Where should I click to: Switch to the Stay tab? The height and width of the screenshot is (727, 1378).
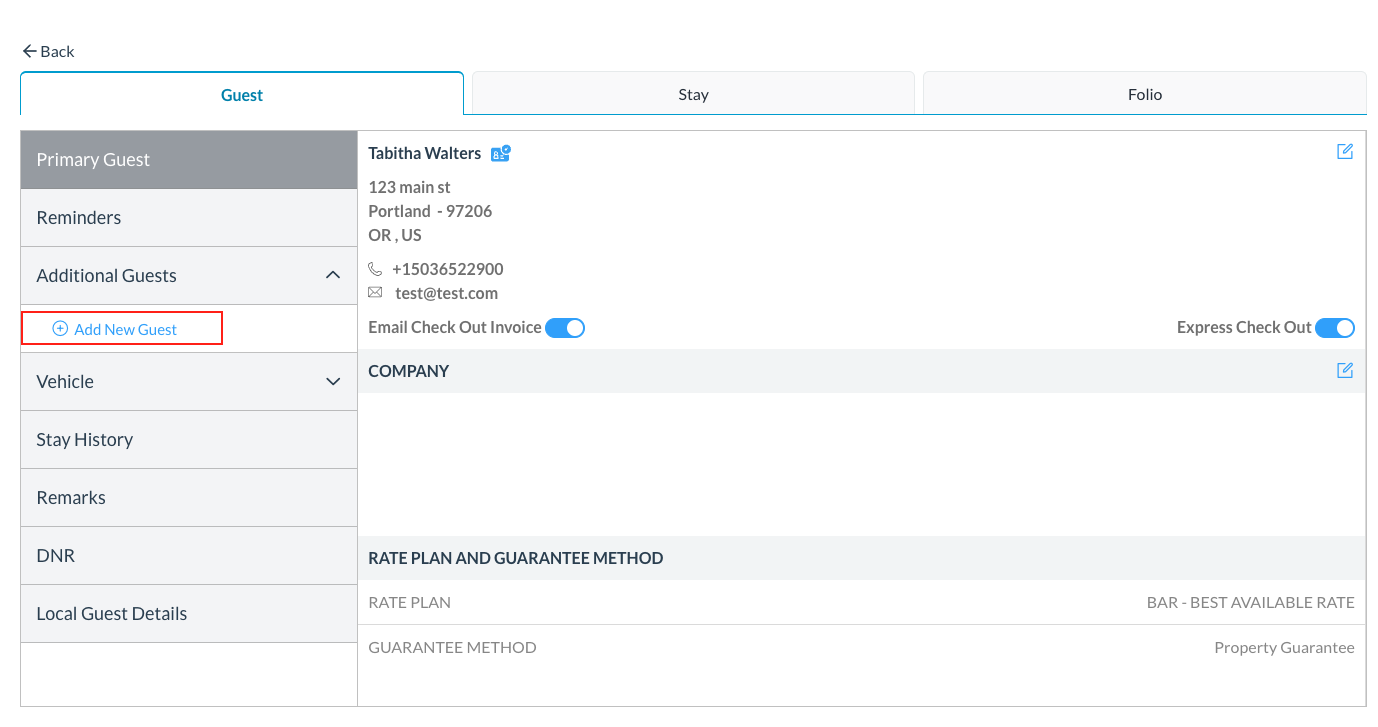693,94
